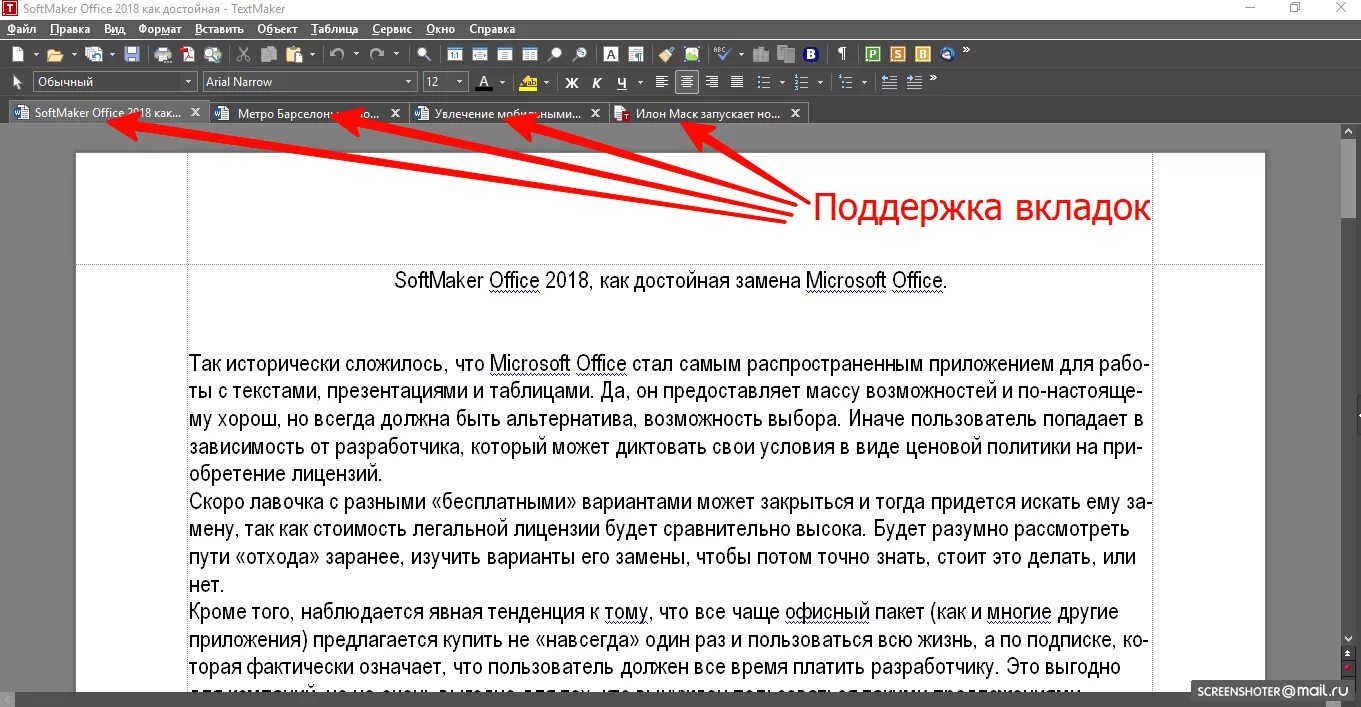
Task: Print the document using the printer icon
Action: pyautogui.click(x=163, y=54)
